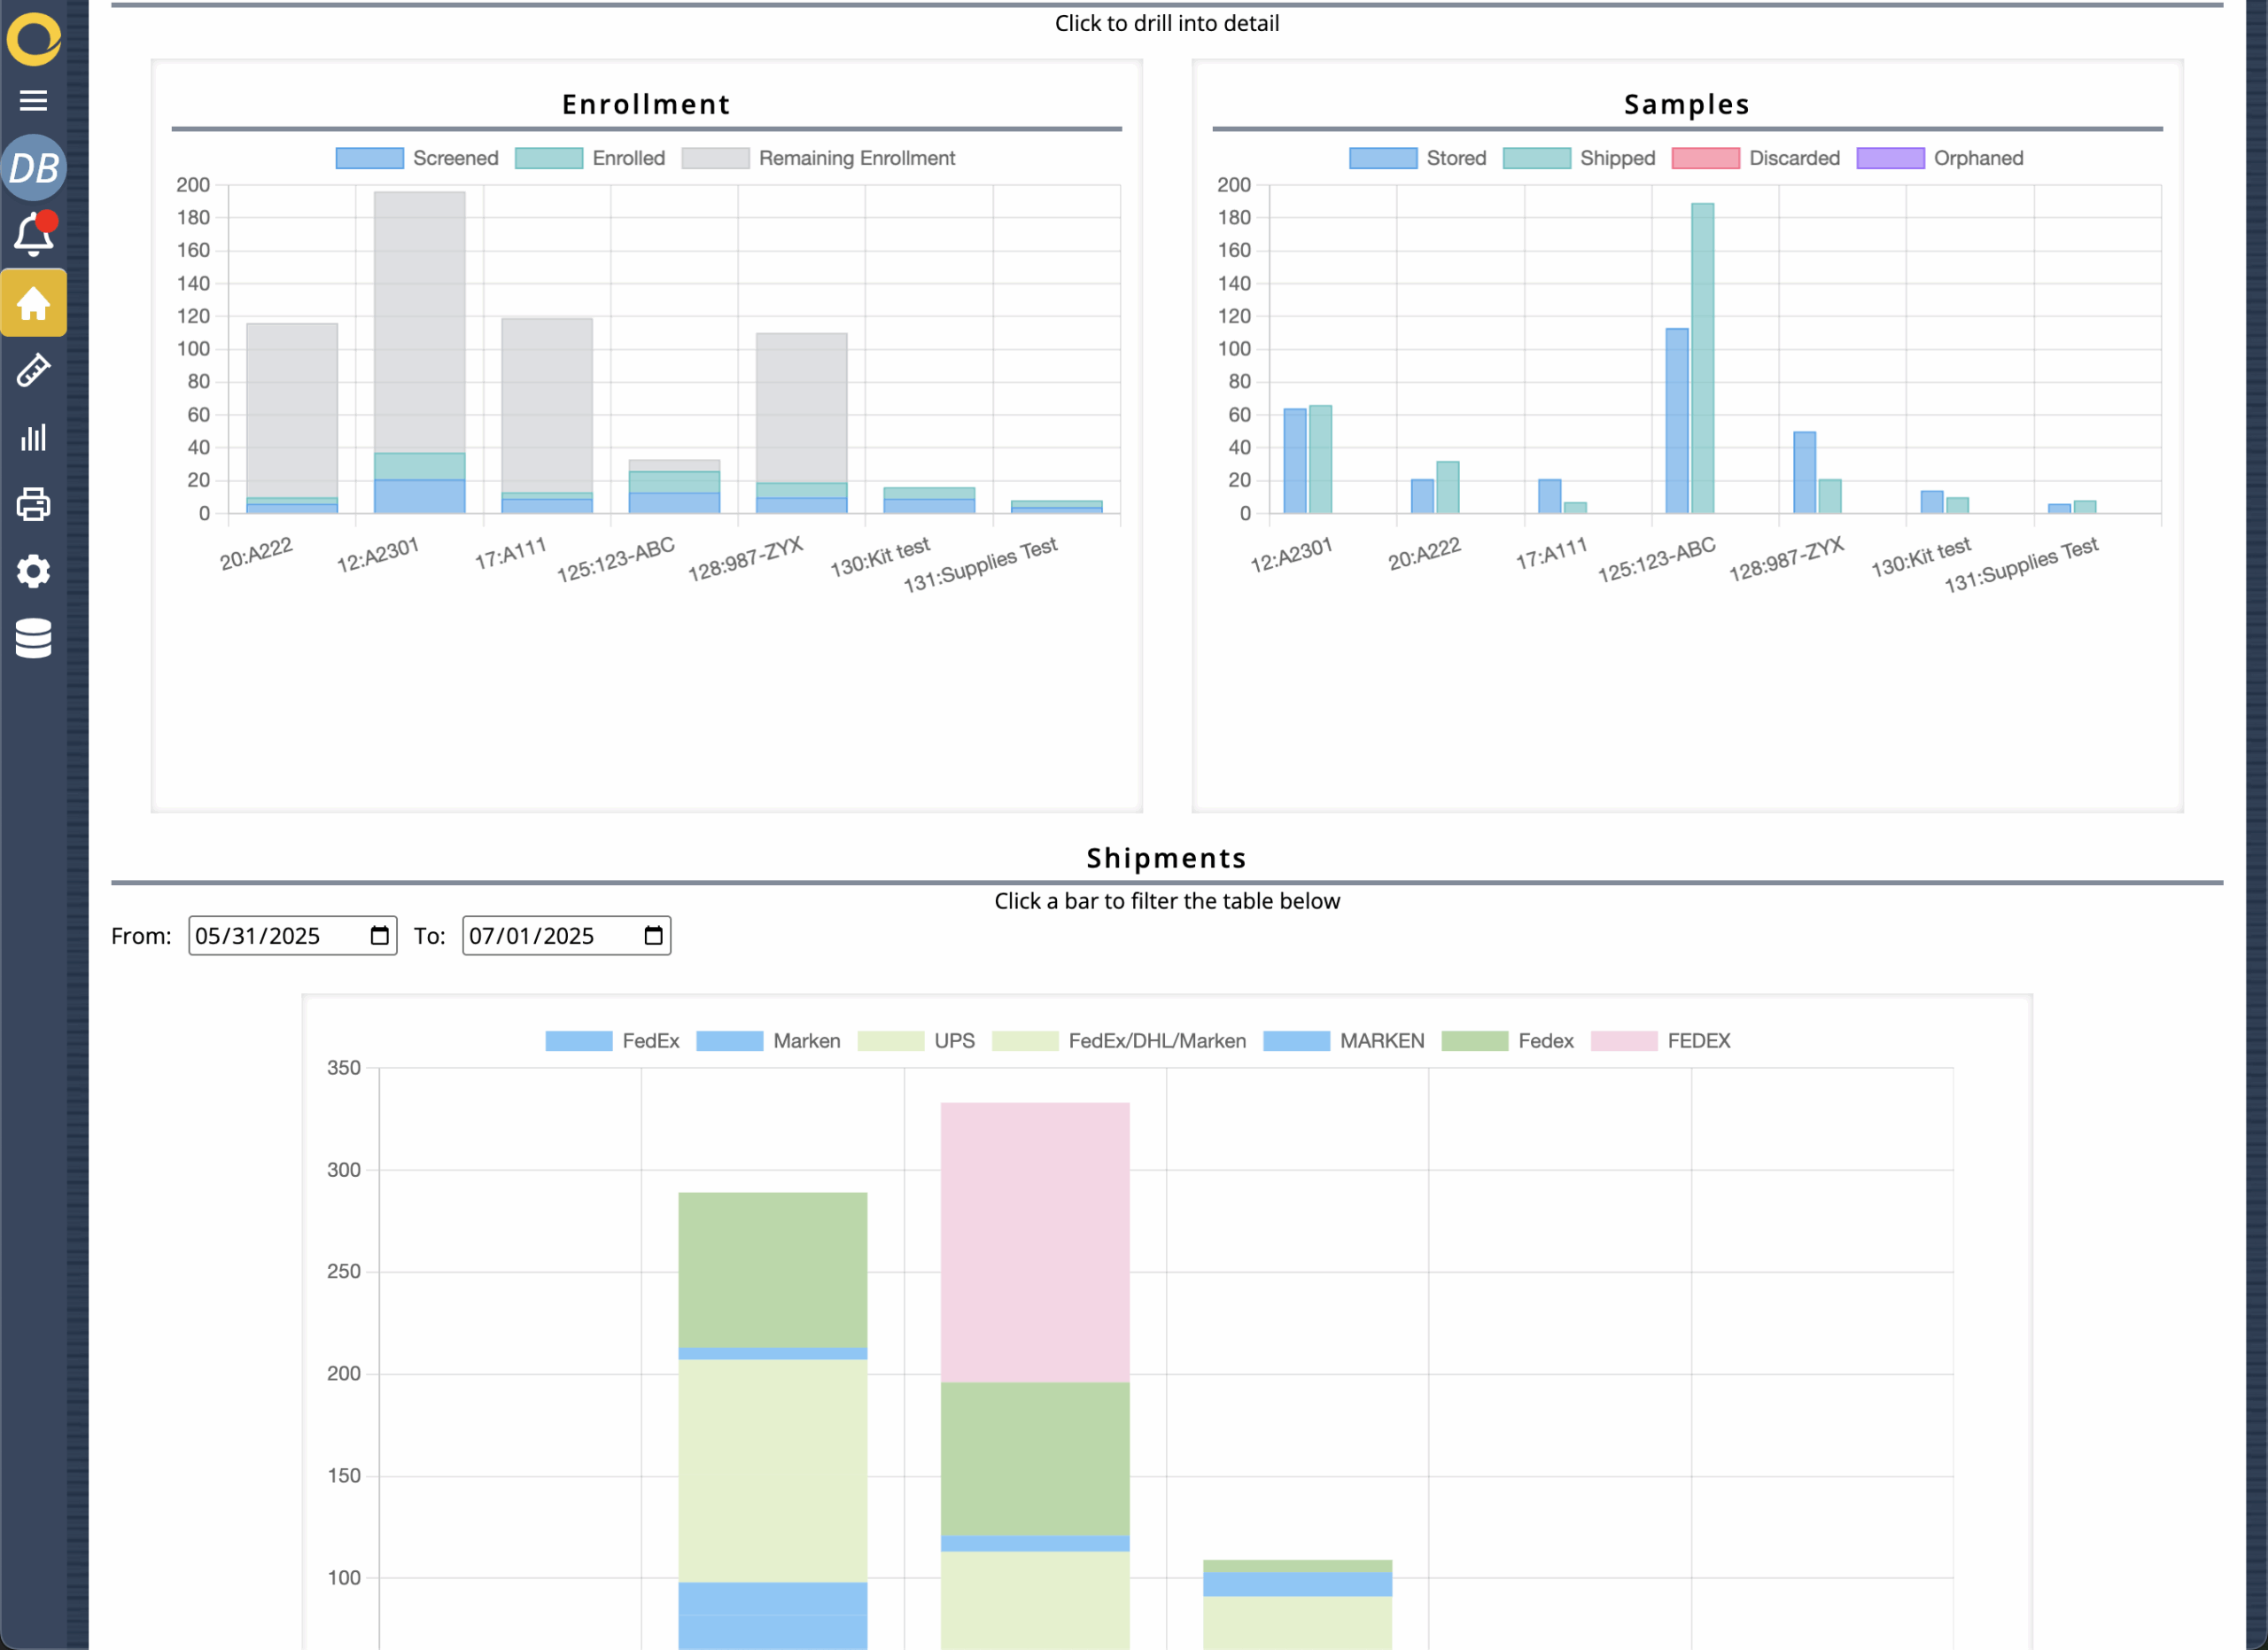
Task: Click 17:A111 remaining enrollment gray bar
Action: click(547, 405)
